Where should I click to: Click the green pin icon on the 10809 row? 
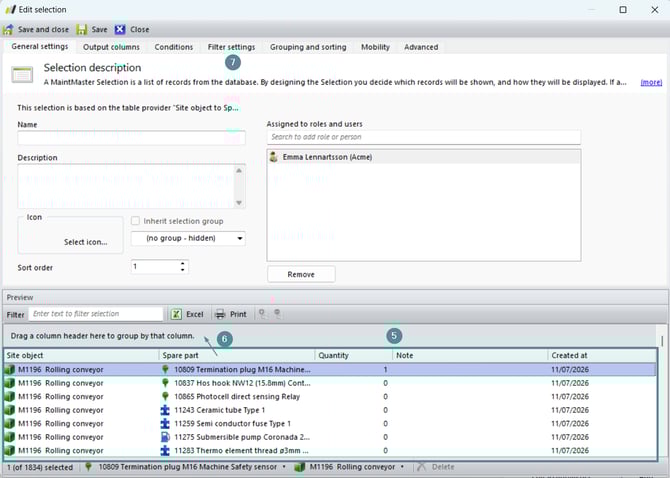pos(165,369)
